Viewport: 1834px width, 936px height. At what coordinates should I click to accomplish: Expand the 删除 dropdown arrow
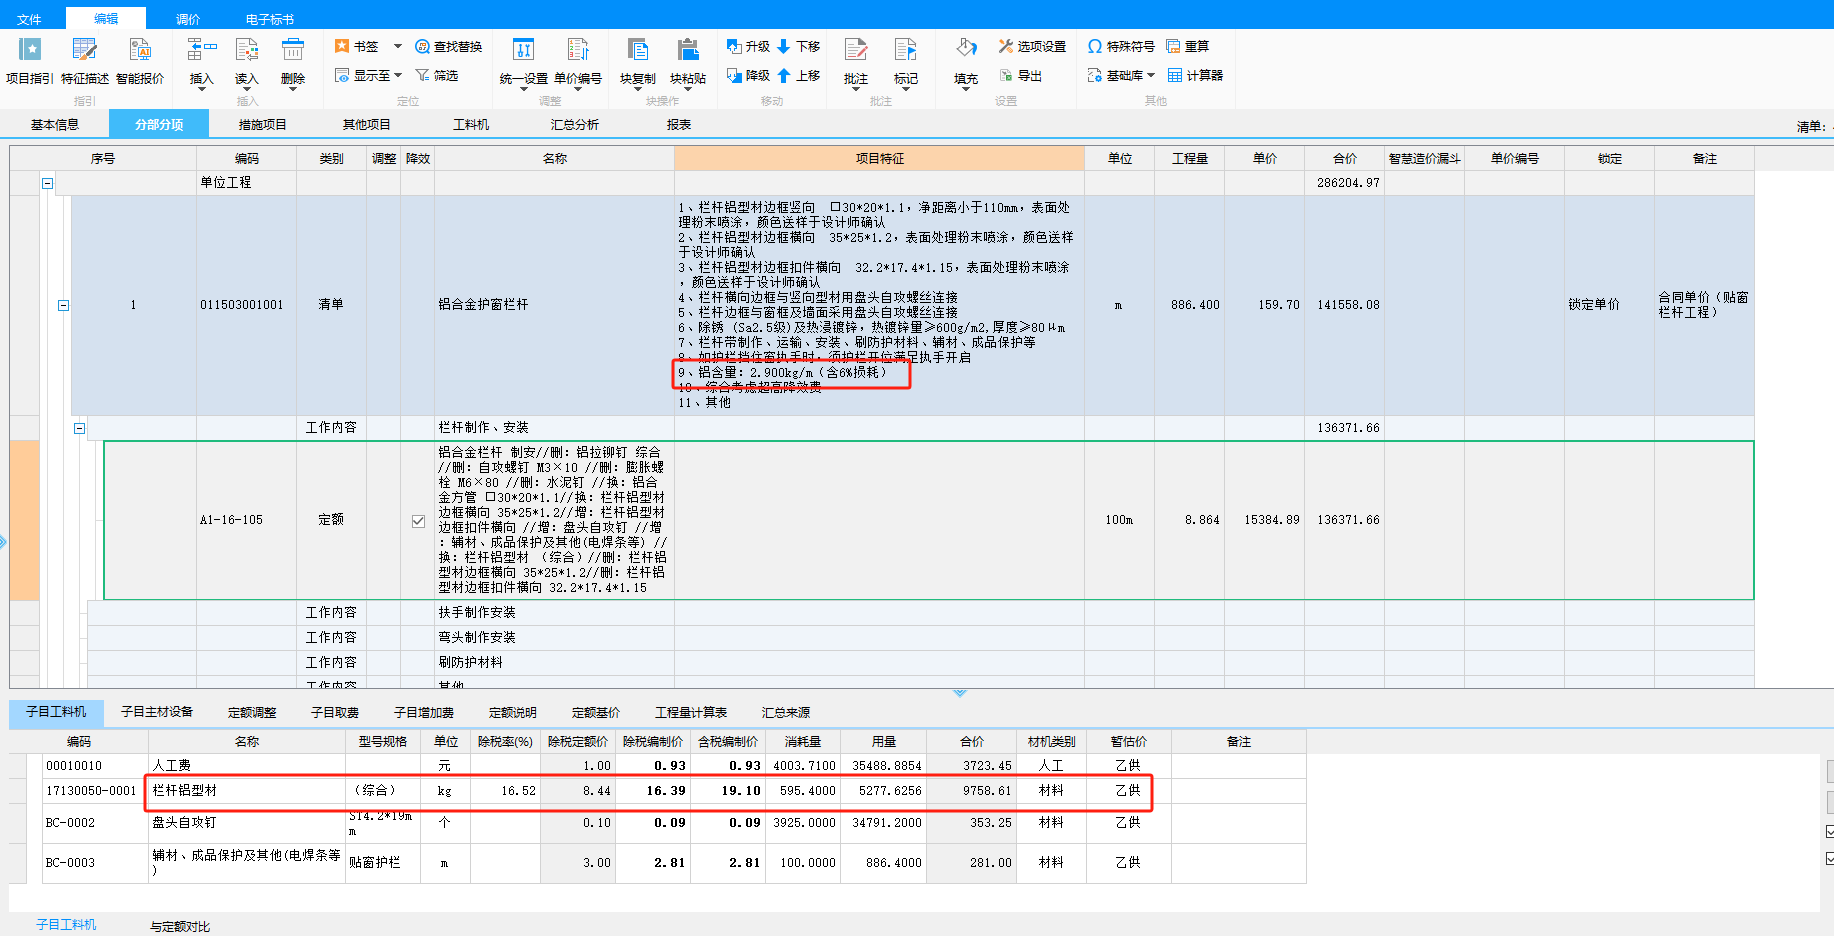pos(293,90)
